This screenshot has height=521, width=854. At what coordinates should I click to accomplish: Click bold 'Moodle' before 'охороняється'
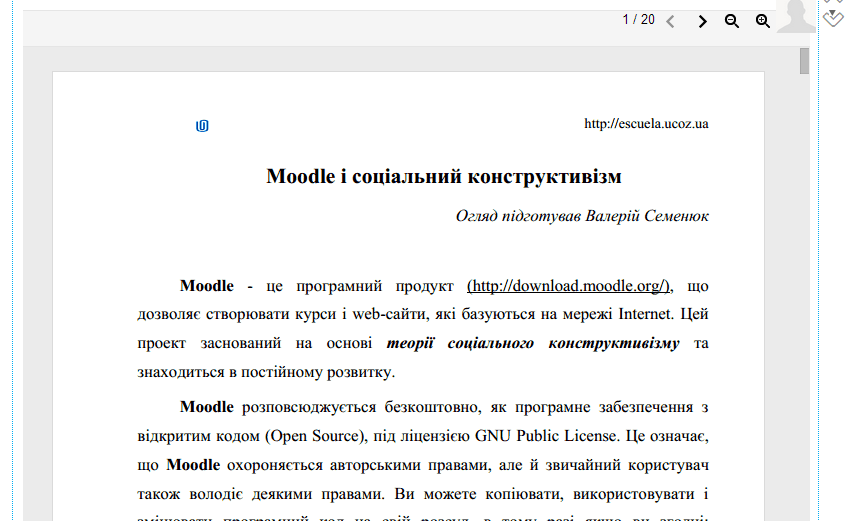[193, 465]
